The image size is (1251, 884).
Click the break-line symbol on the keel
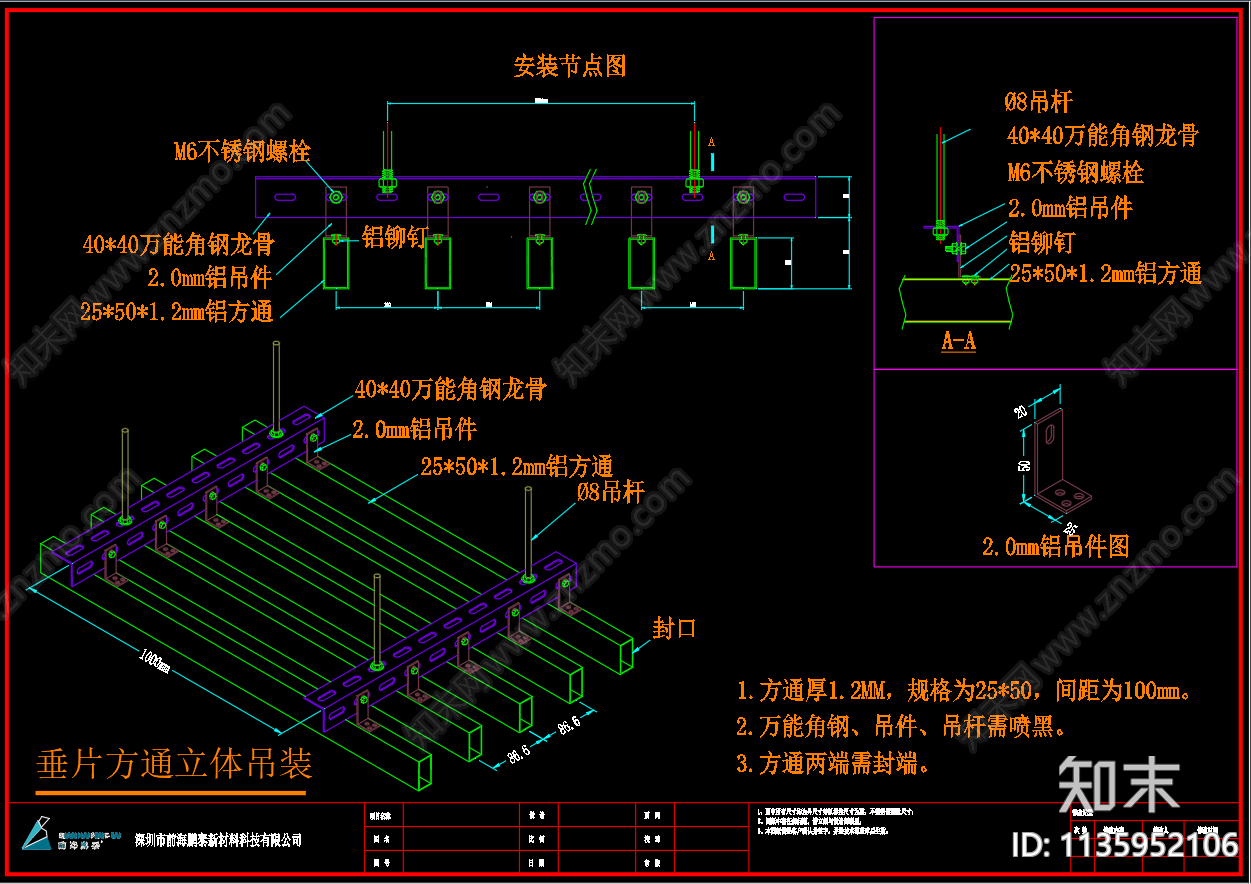(589, 195)
